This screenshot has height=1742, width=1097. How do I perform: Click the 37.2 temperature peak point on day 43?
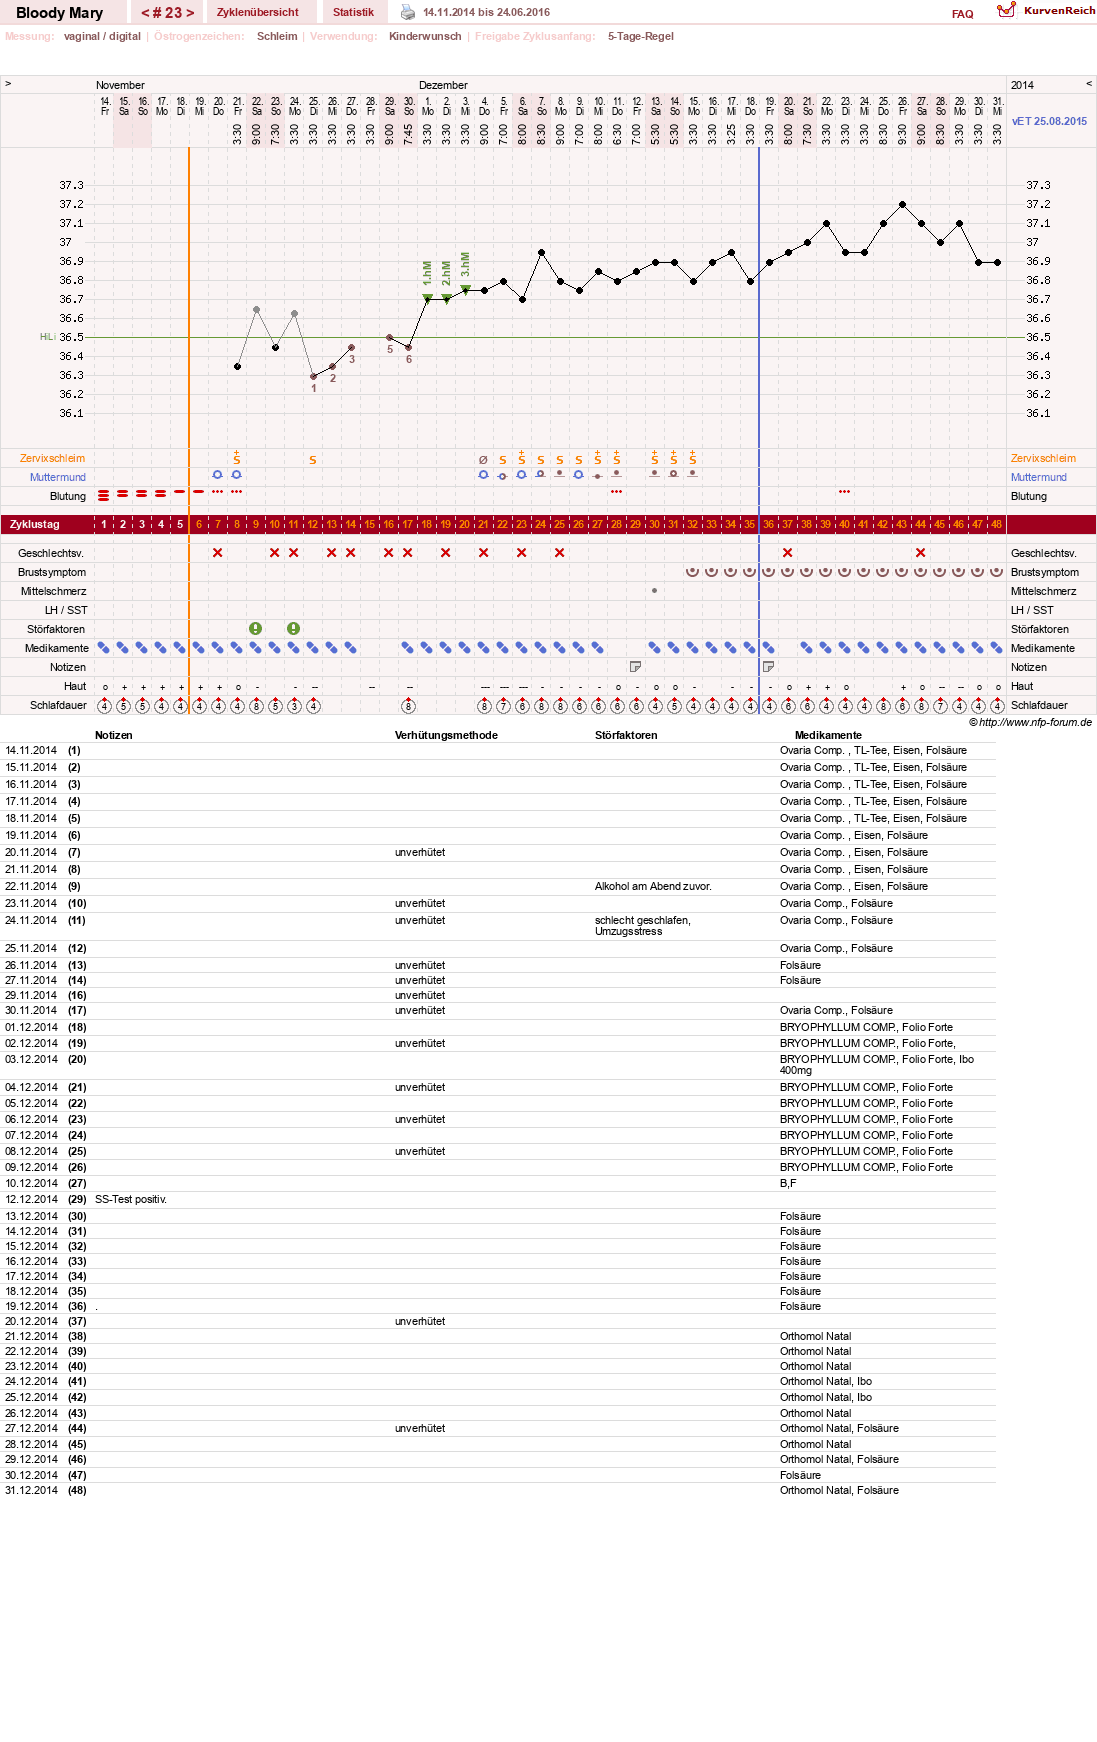point(902,204)
